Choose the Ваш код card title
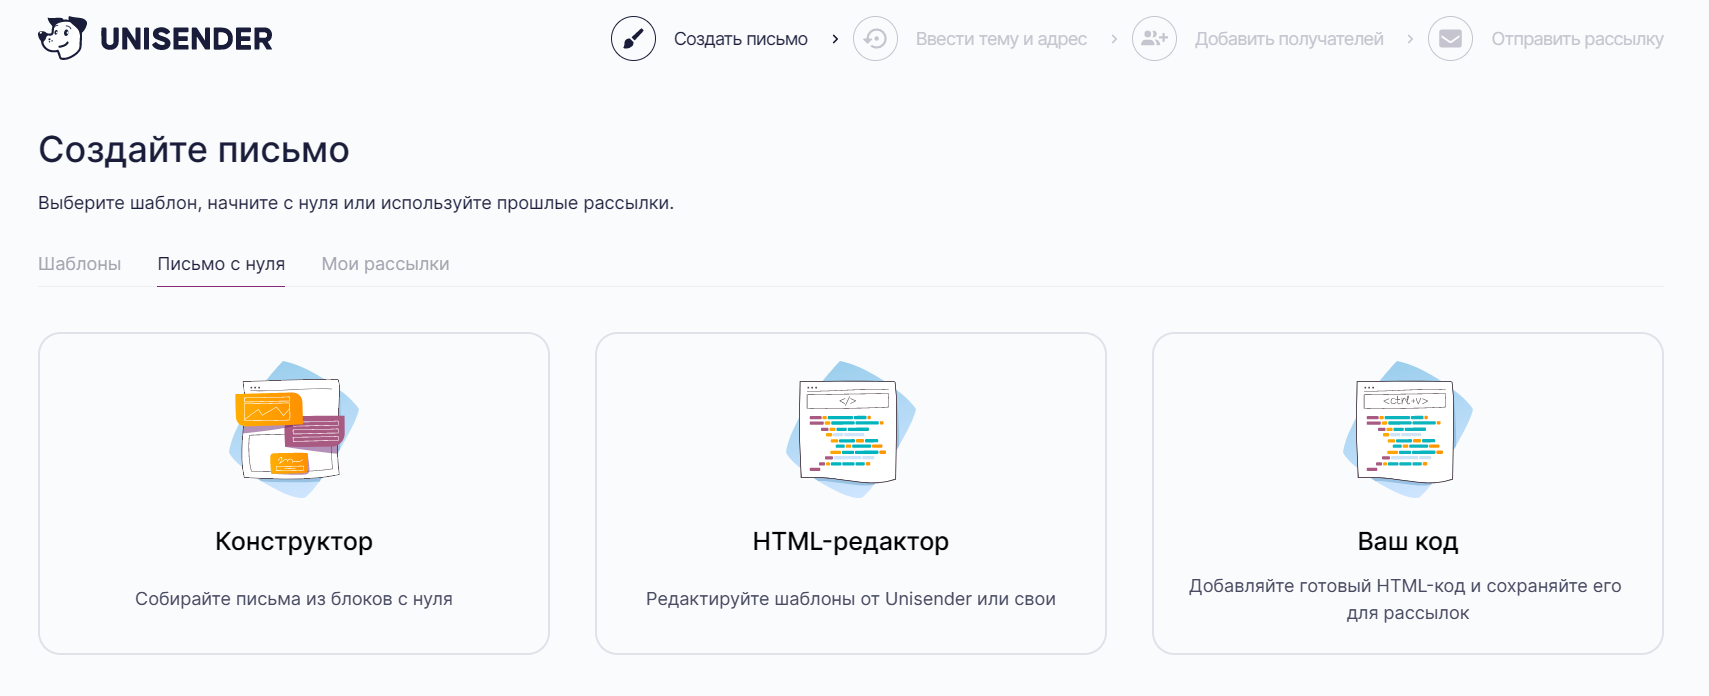The height and width of the screenshot is (696, 1709). [x=1408, y=541]
